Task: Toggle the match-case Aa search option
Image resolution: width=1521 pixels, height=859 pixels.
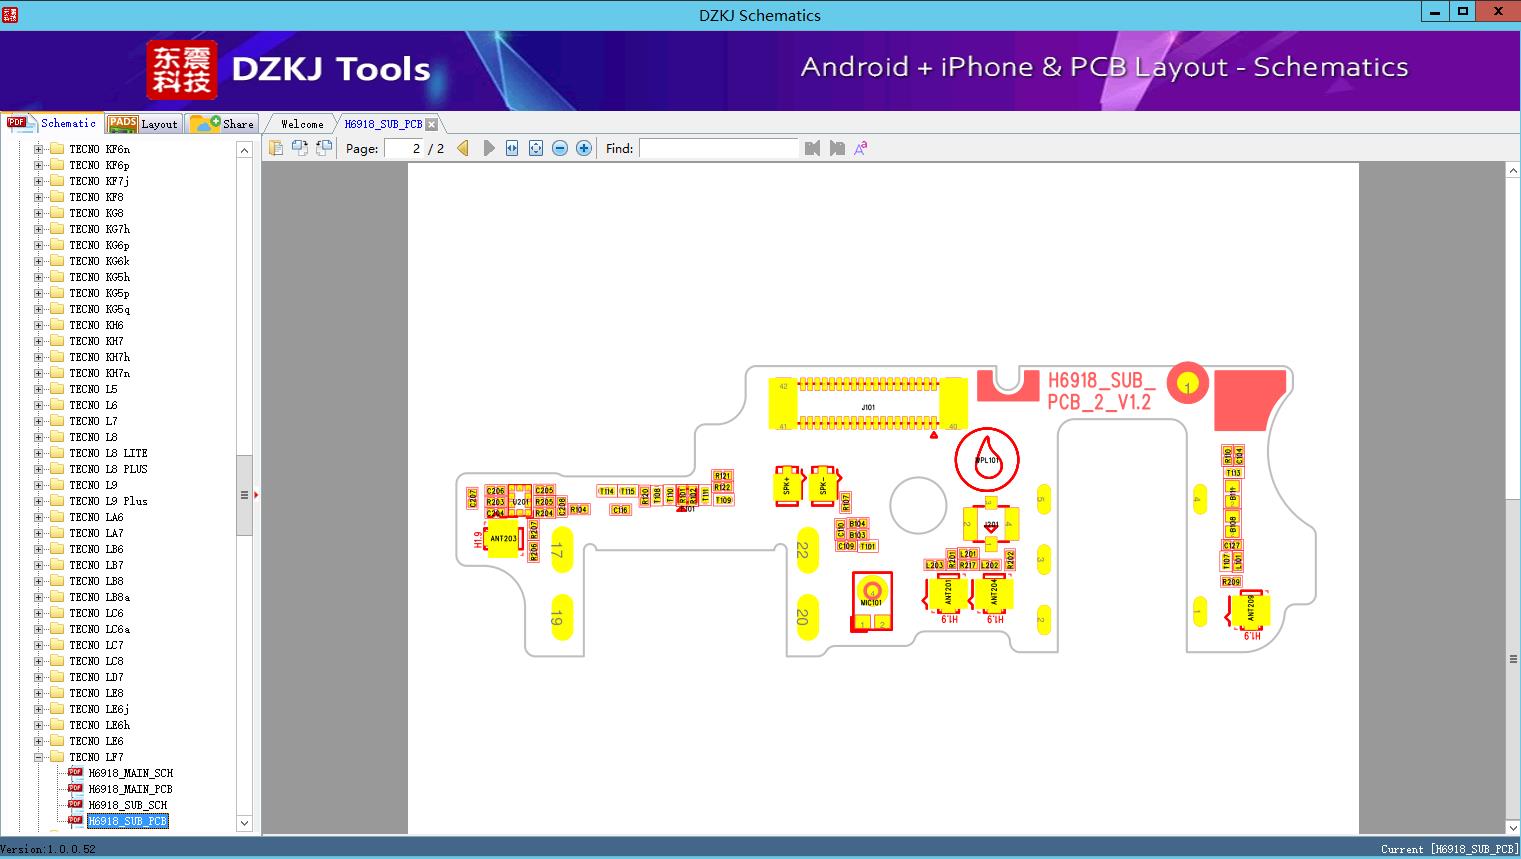Action: tap(861, 148)
